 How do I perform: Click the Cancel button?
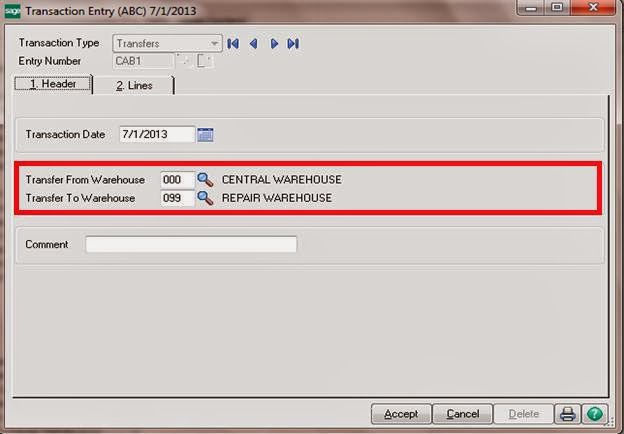462,414
